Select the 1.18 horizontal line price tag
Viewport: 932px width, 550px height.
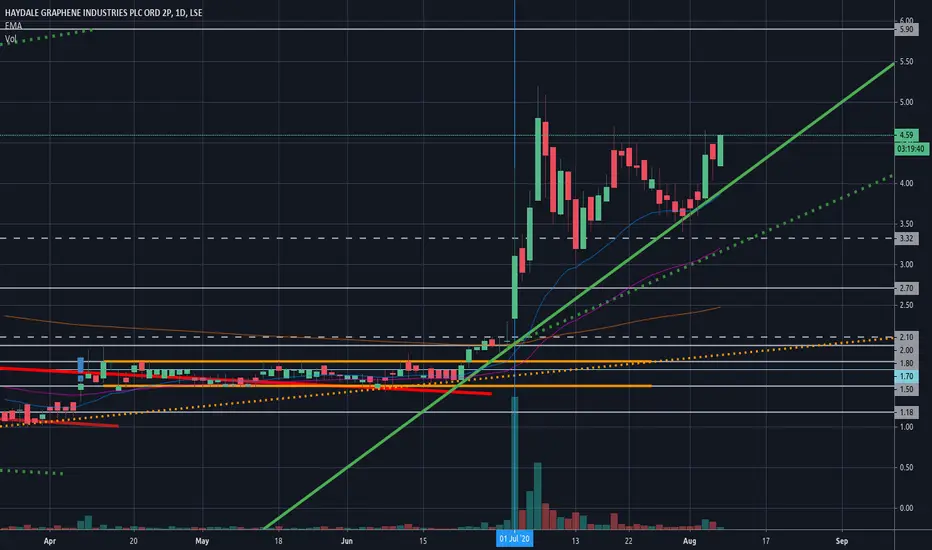coord(906,412)
